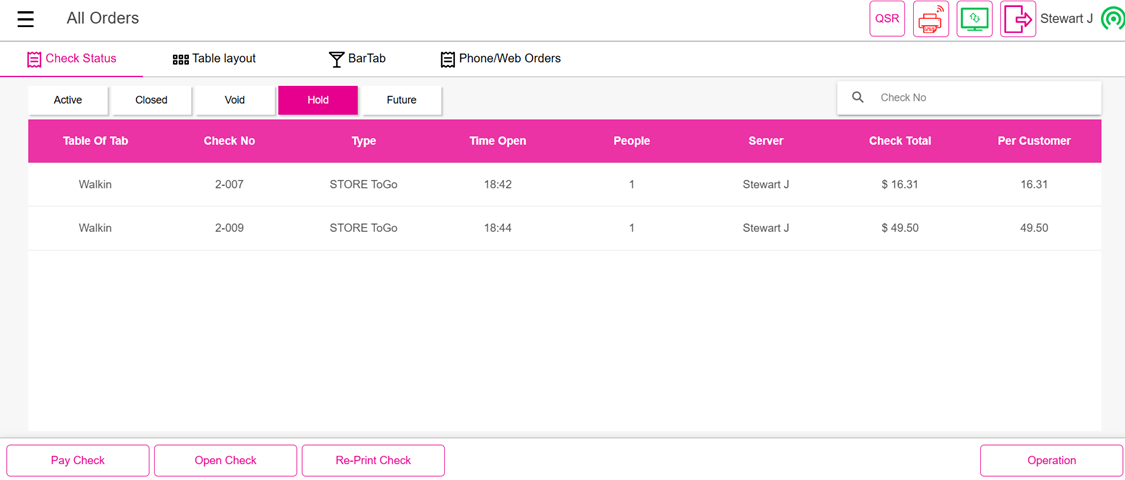Click the red wireless printer icon
The width and height of the screenshot is (1125, 480).
click(x=931, y=19)
